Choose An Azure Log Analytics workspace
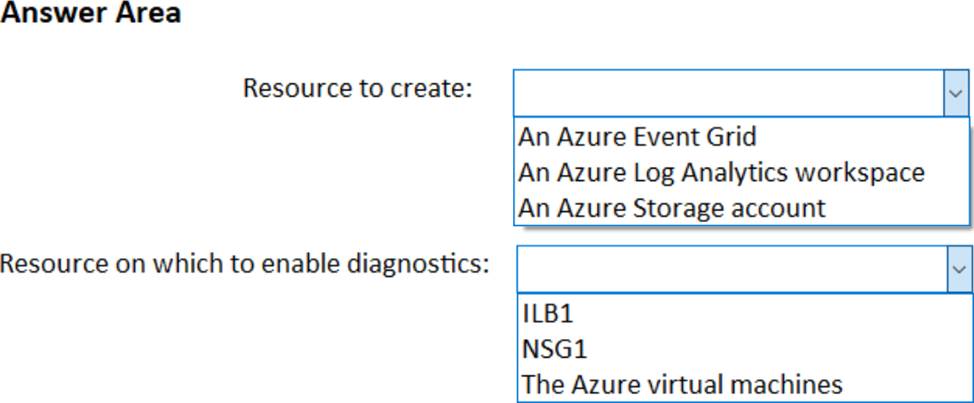The width and height of the screenshot is (974, 403). (721, 172)
